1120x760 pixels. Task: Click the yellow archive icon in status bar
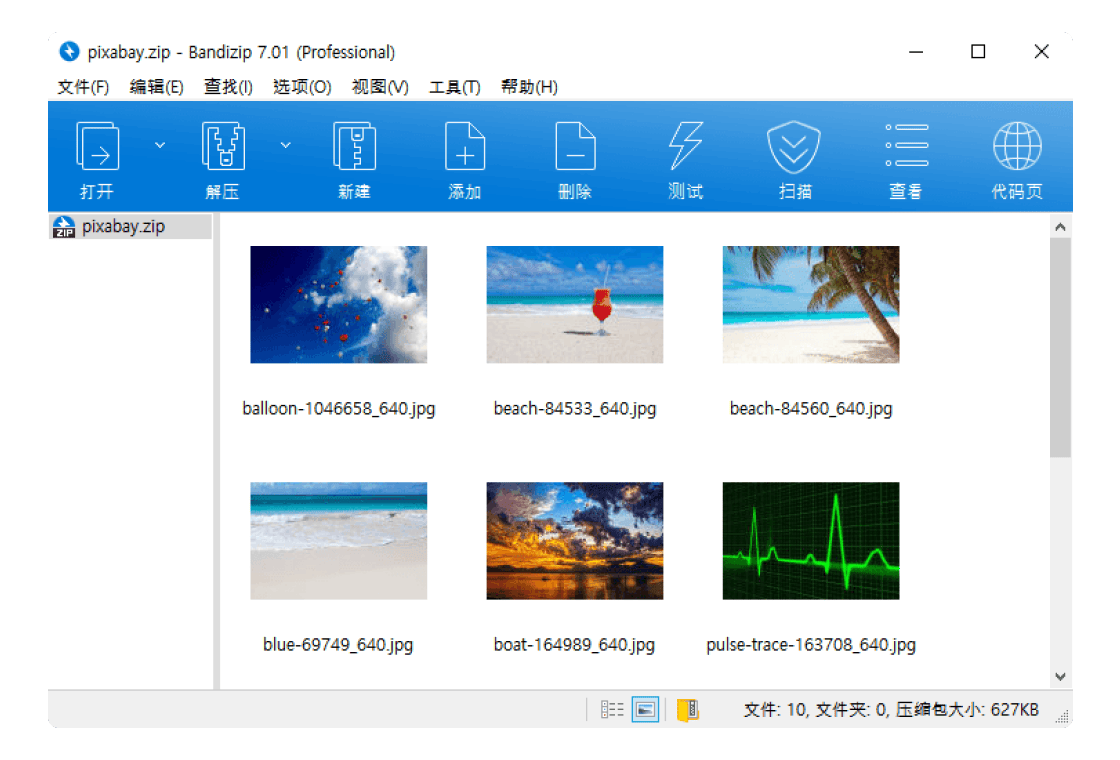(688, 710)
